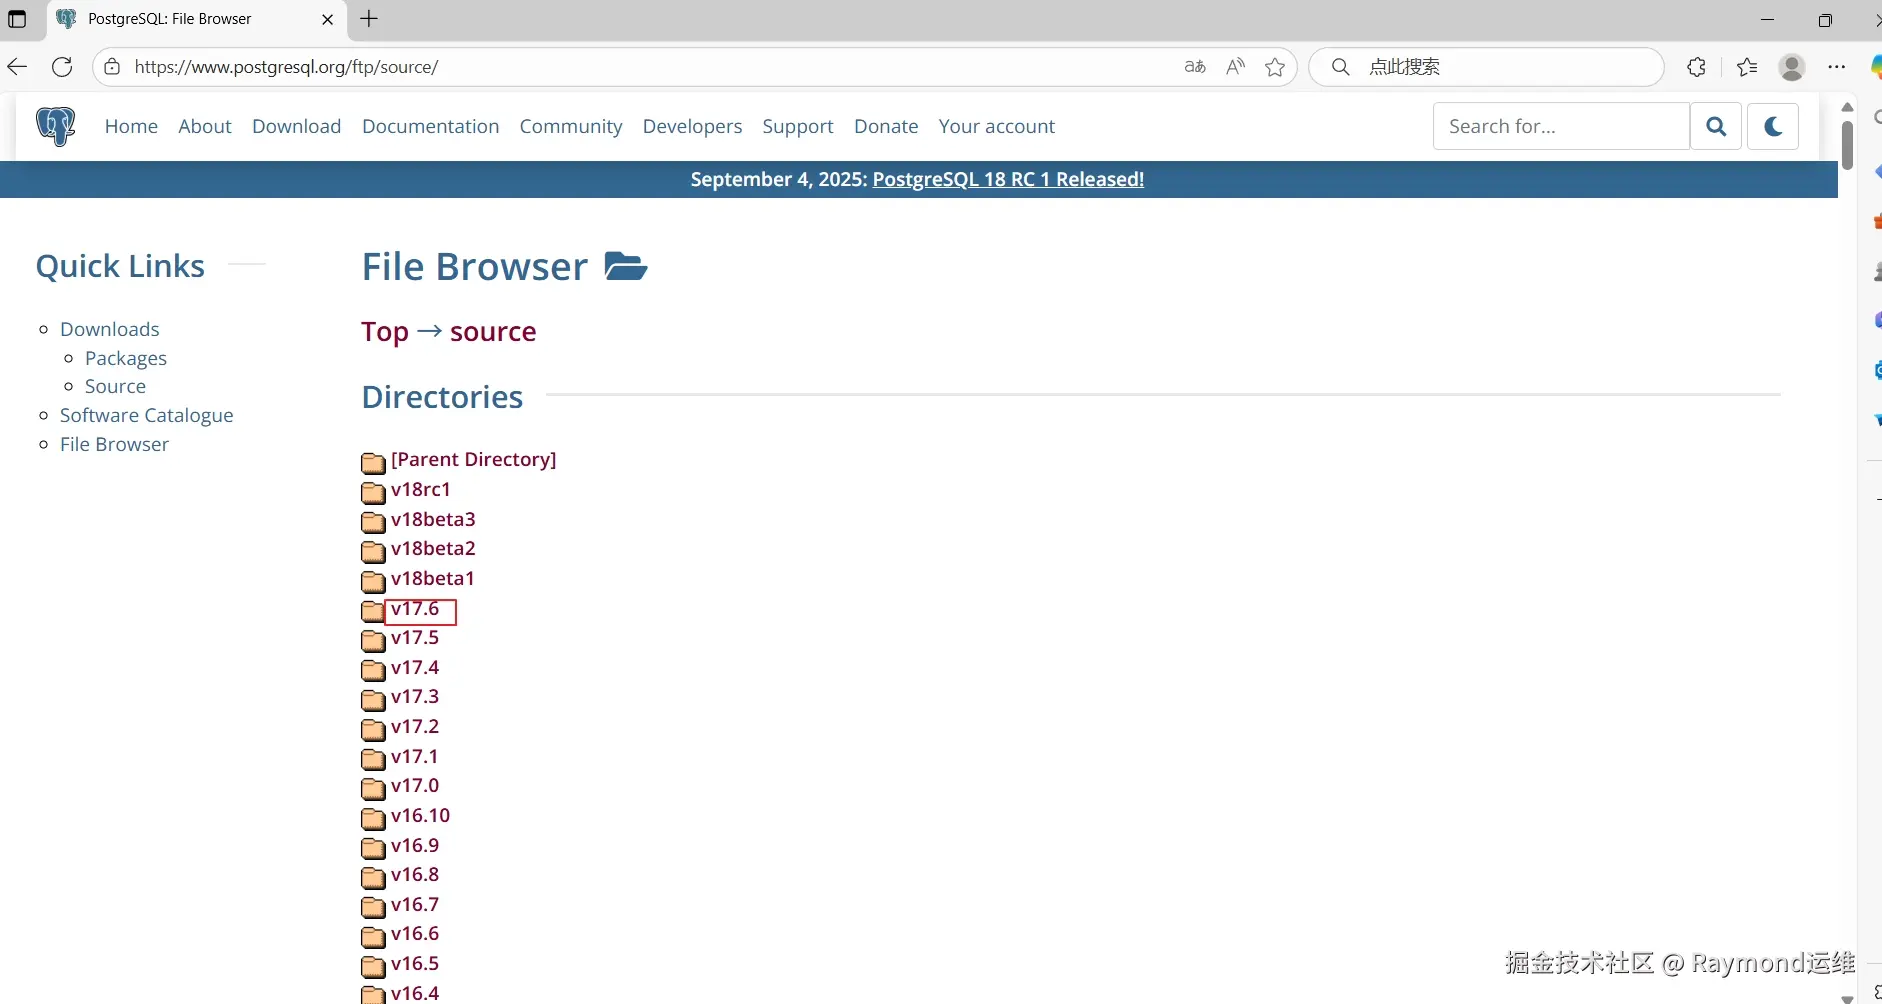Image resolution: width=1882 pixels, height=1004 pixels.
Task: Click the site information lock icon
Action: pyautogui.click(x=113, y=67)
